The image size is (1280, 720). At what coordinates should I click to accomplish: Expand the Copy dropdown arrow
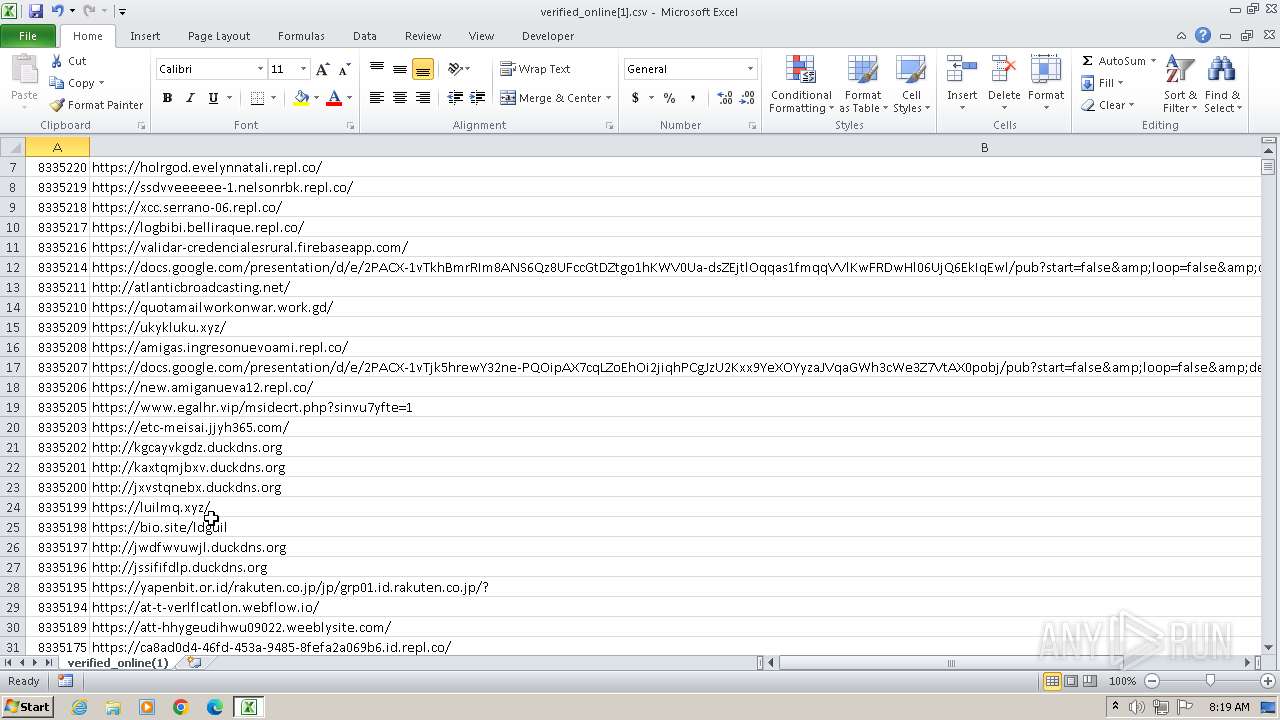pos(101,83)
